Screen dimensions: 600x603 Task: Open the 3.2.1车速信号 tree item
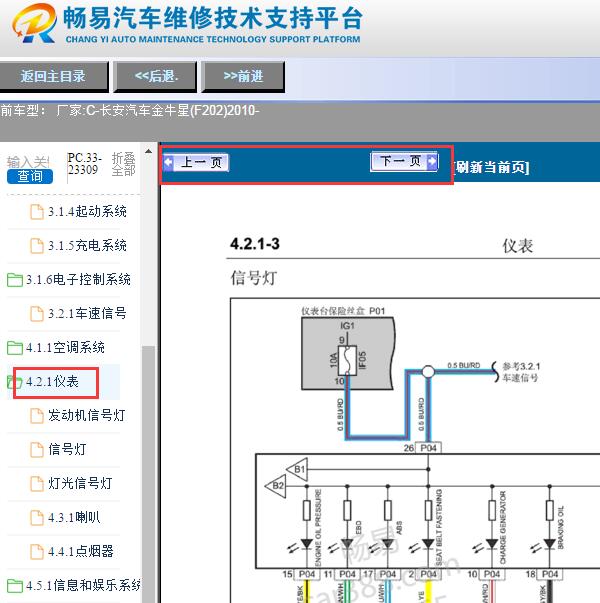[x=87, y=313]
